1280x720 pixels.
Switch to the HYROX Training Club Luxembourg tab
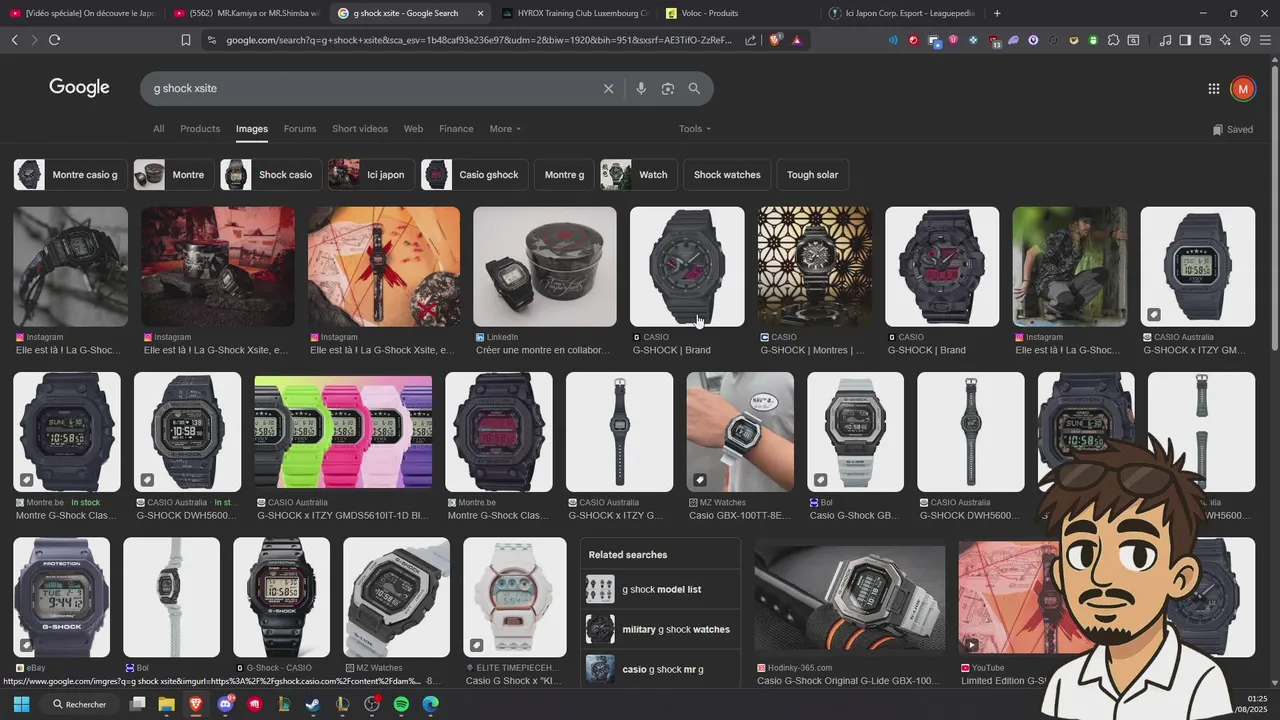coord(575,13)
